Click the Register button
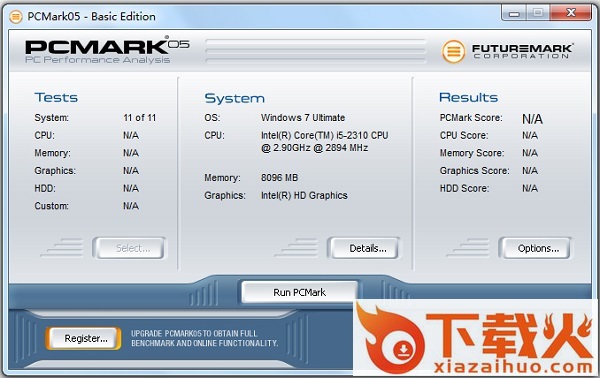This screenshot has width=600, height=378. [x=84, y=338]
